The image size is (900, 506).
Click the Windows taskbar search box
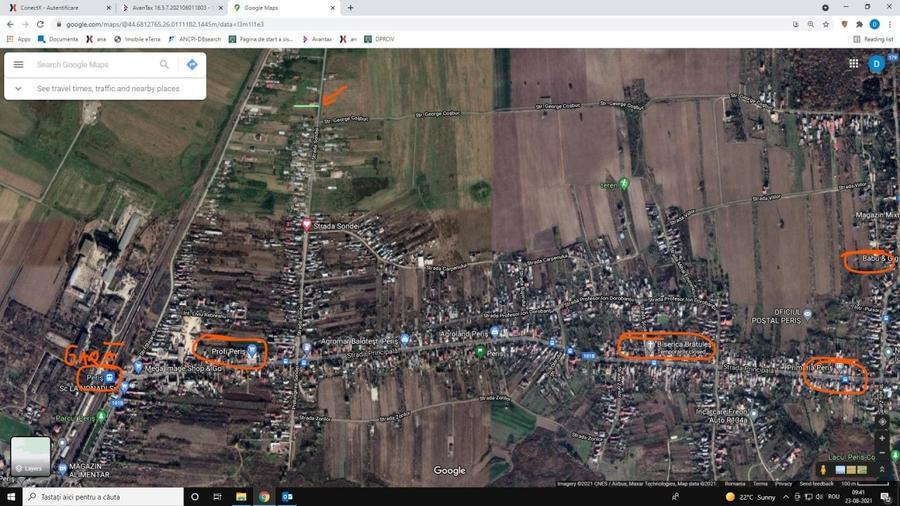[103, 497]
